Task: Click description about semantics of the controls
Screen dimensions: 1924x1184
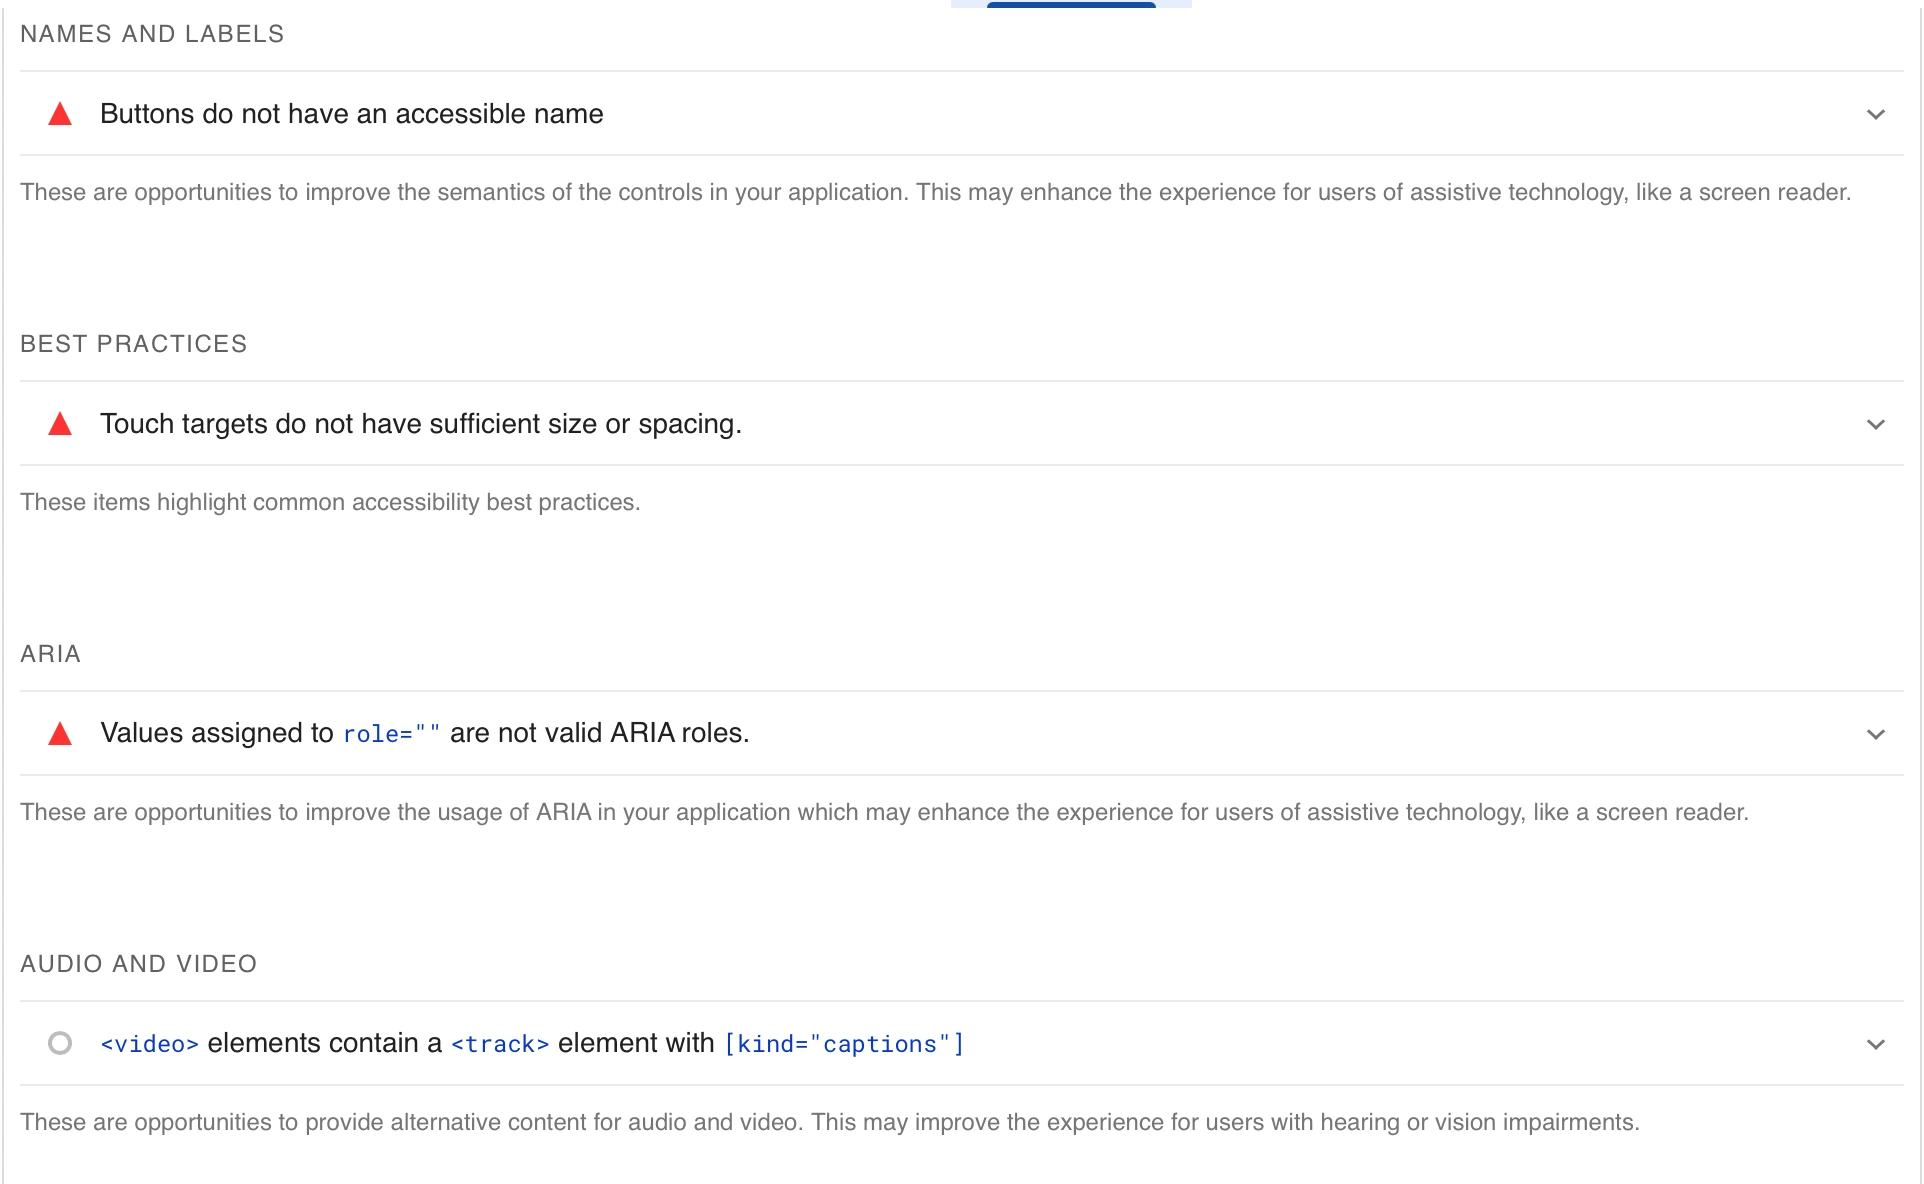Action: [936, 192]
